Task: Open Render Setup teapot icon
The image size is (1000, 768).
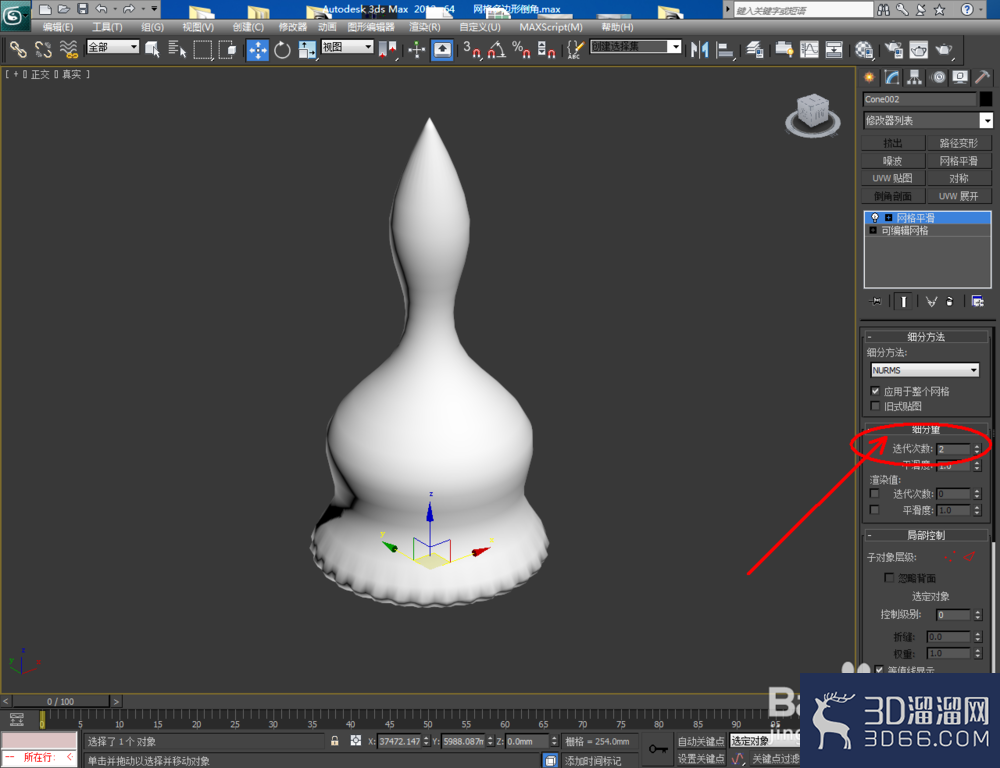Action: click(x=893, y=50)
